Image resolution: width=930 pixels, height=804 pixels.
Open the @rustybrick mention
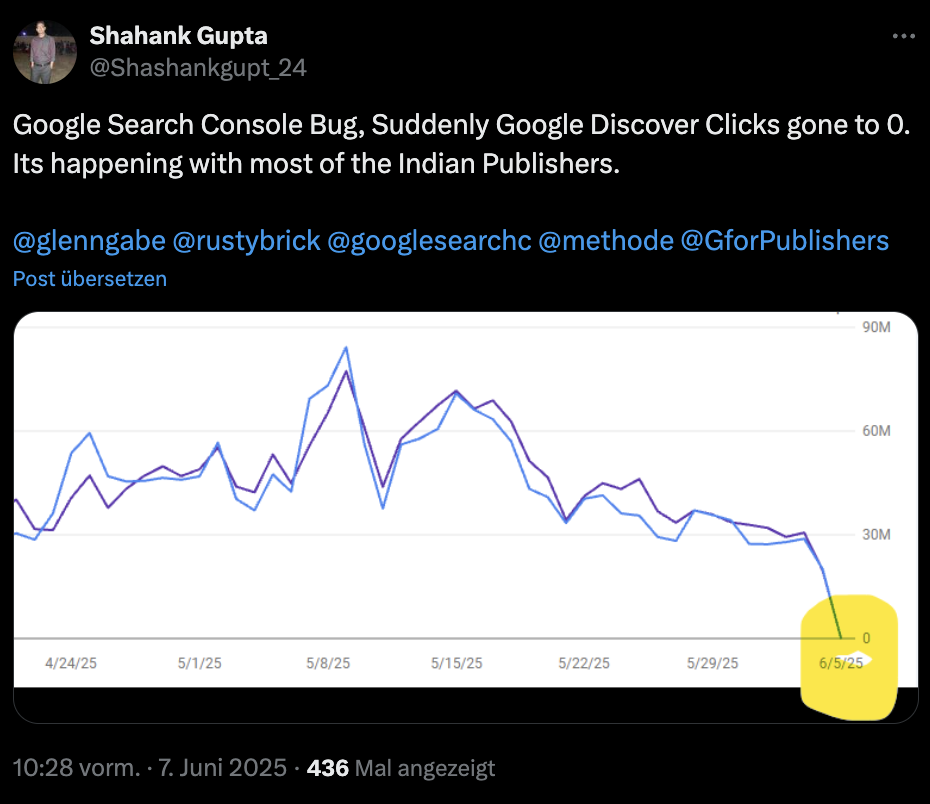click(246, 240)
